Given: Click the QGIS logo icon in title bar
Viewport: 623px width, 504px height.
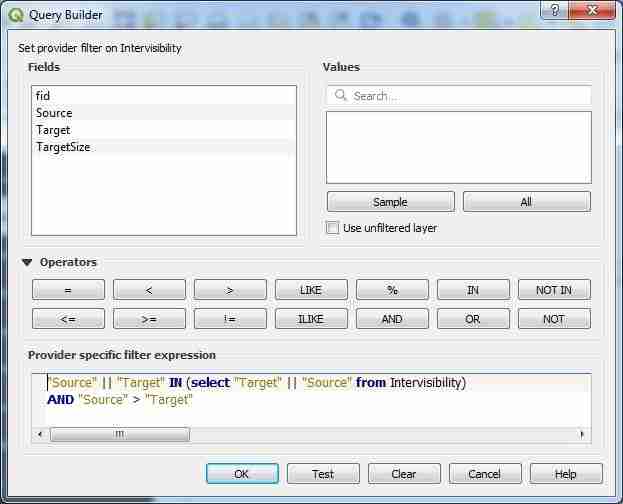Looking at the screenshot, I should (x=15, y=15).
